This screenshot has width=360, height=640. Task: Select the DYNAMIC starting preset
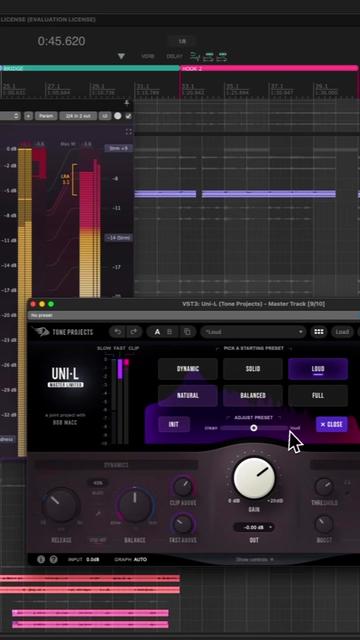[188, 369]
